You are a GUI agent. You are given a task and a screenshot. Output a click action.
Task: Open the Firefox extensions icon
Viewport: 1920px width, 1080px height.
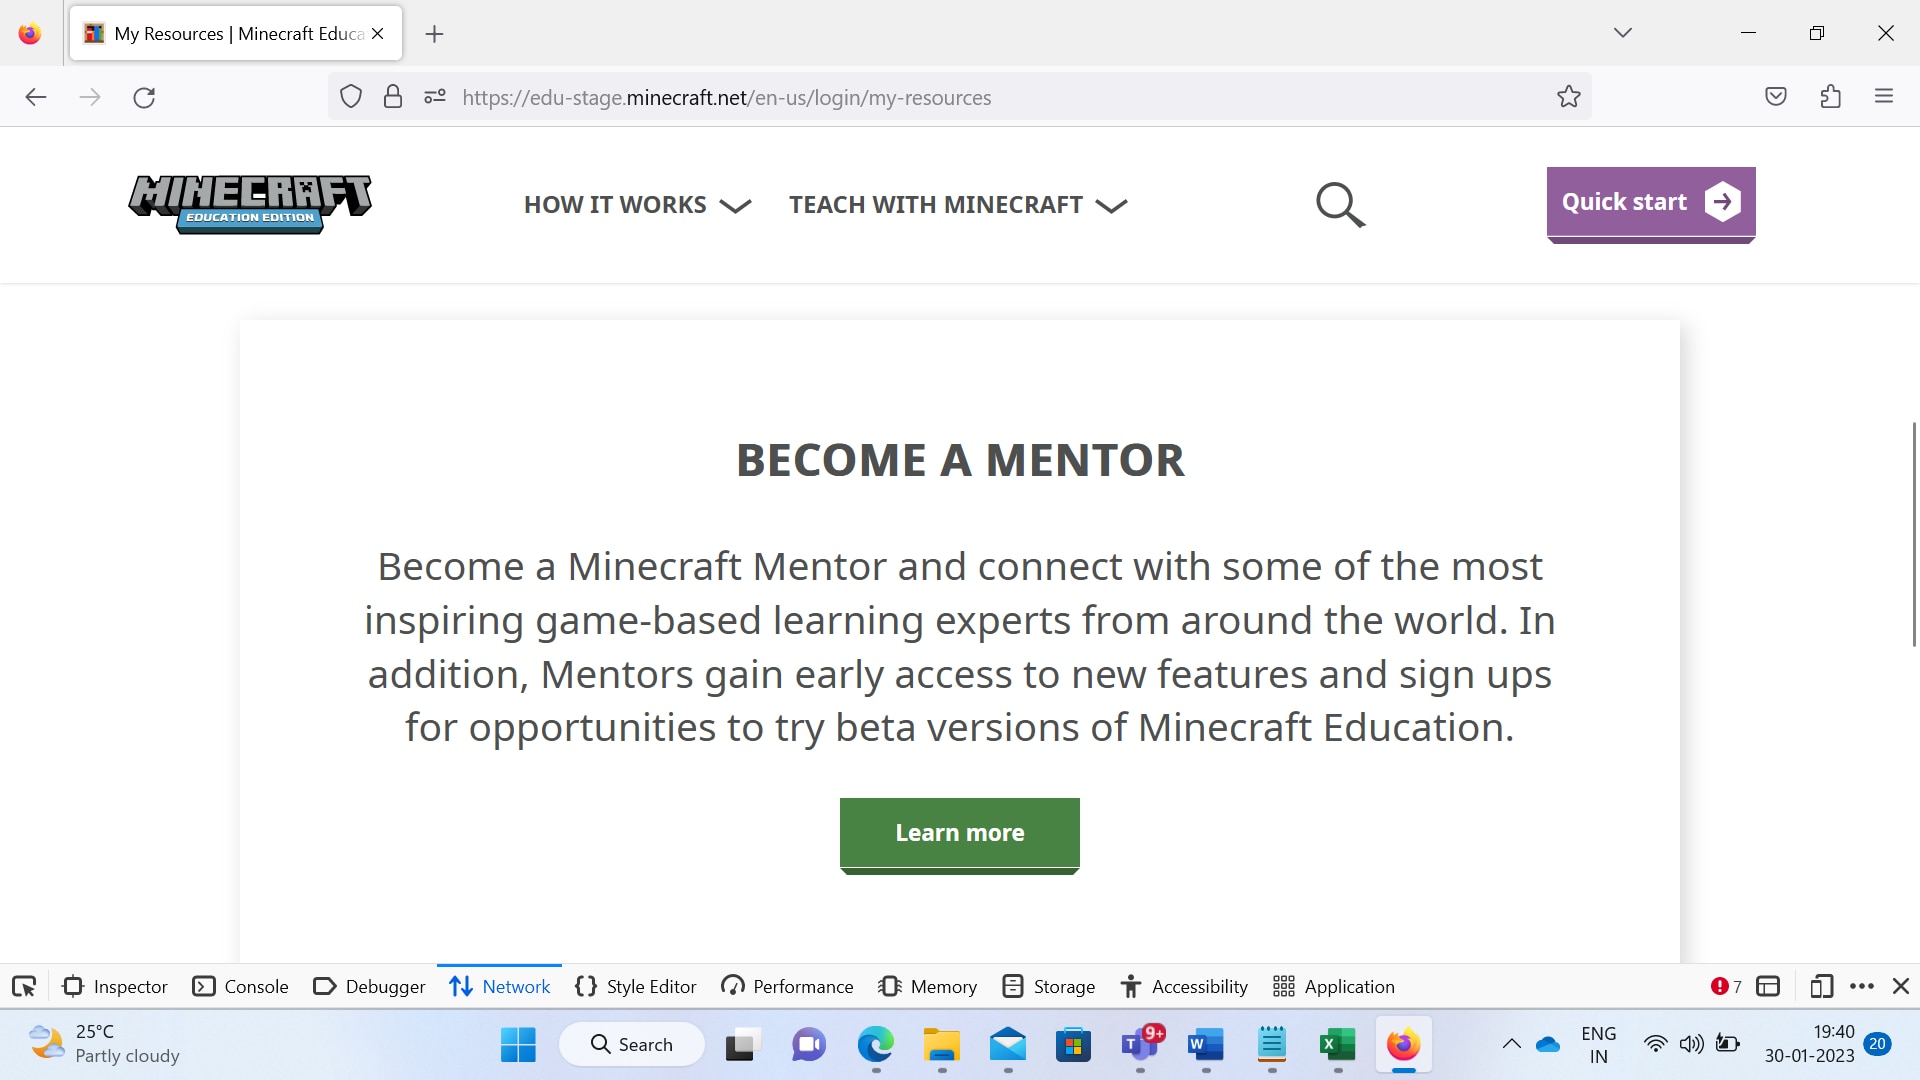click(x=1831, y=97)
